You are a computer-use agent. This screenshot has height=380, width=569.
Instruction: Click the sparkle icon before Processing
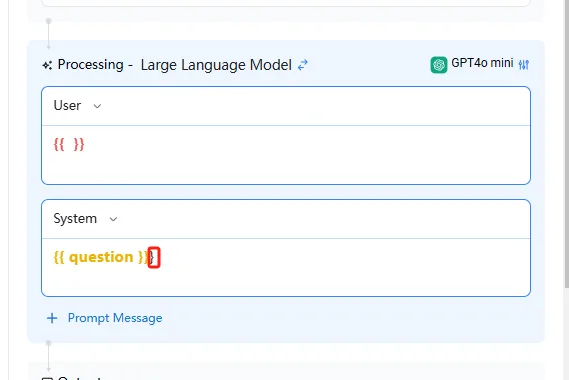tap(47, 65)
